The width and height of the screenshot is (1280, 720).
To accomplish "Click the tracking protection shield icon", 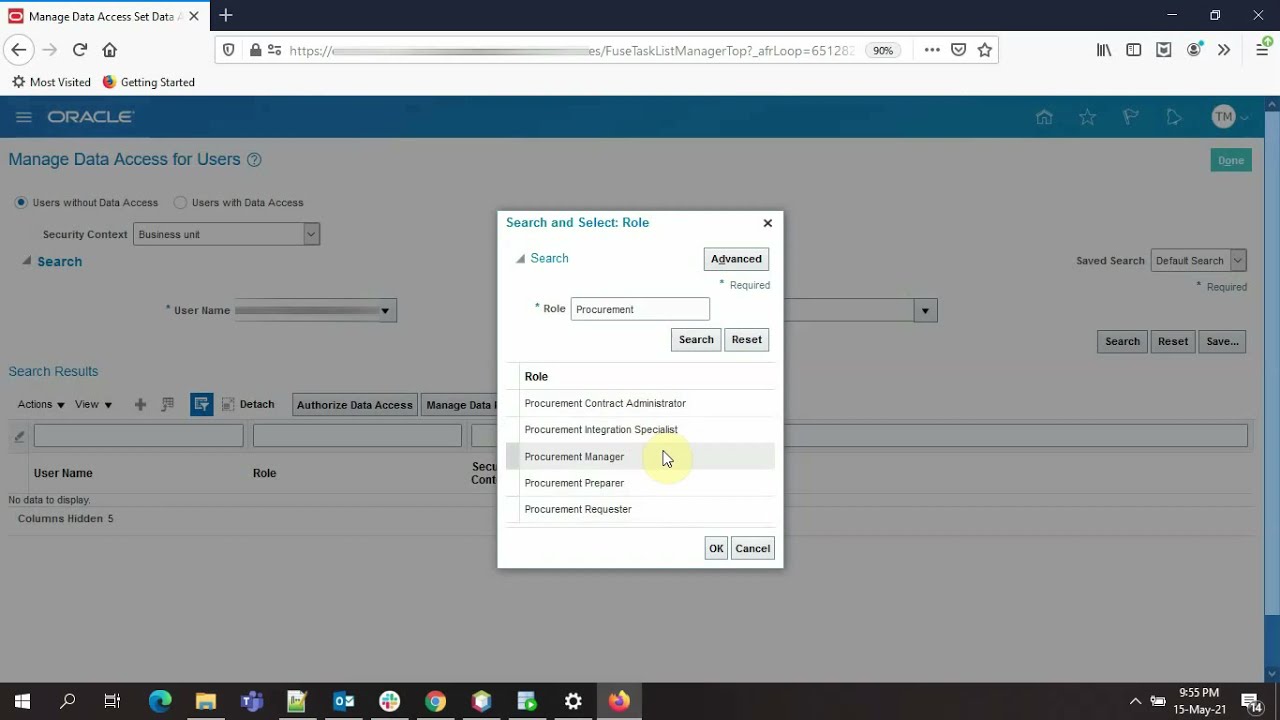I will pos(229,50).
